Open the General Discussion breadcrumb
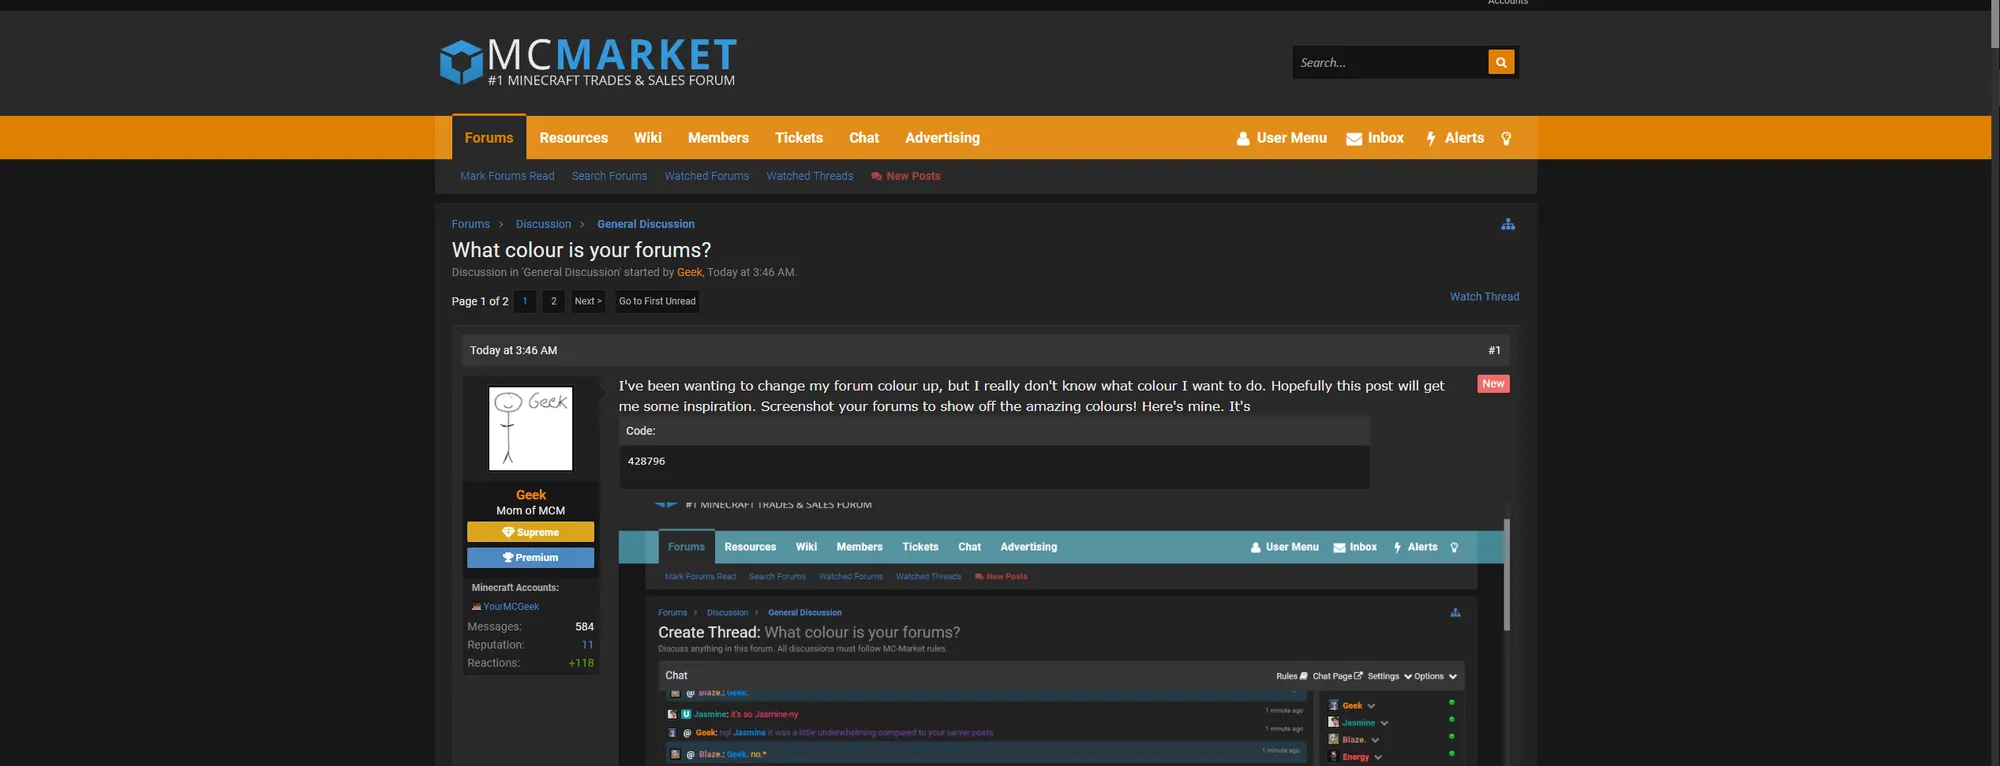Image resolution: width=2000 pixels, height=766 pixels. pos(646,224)
